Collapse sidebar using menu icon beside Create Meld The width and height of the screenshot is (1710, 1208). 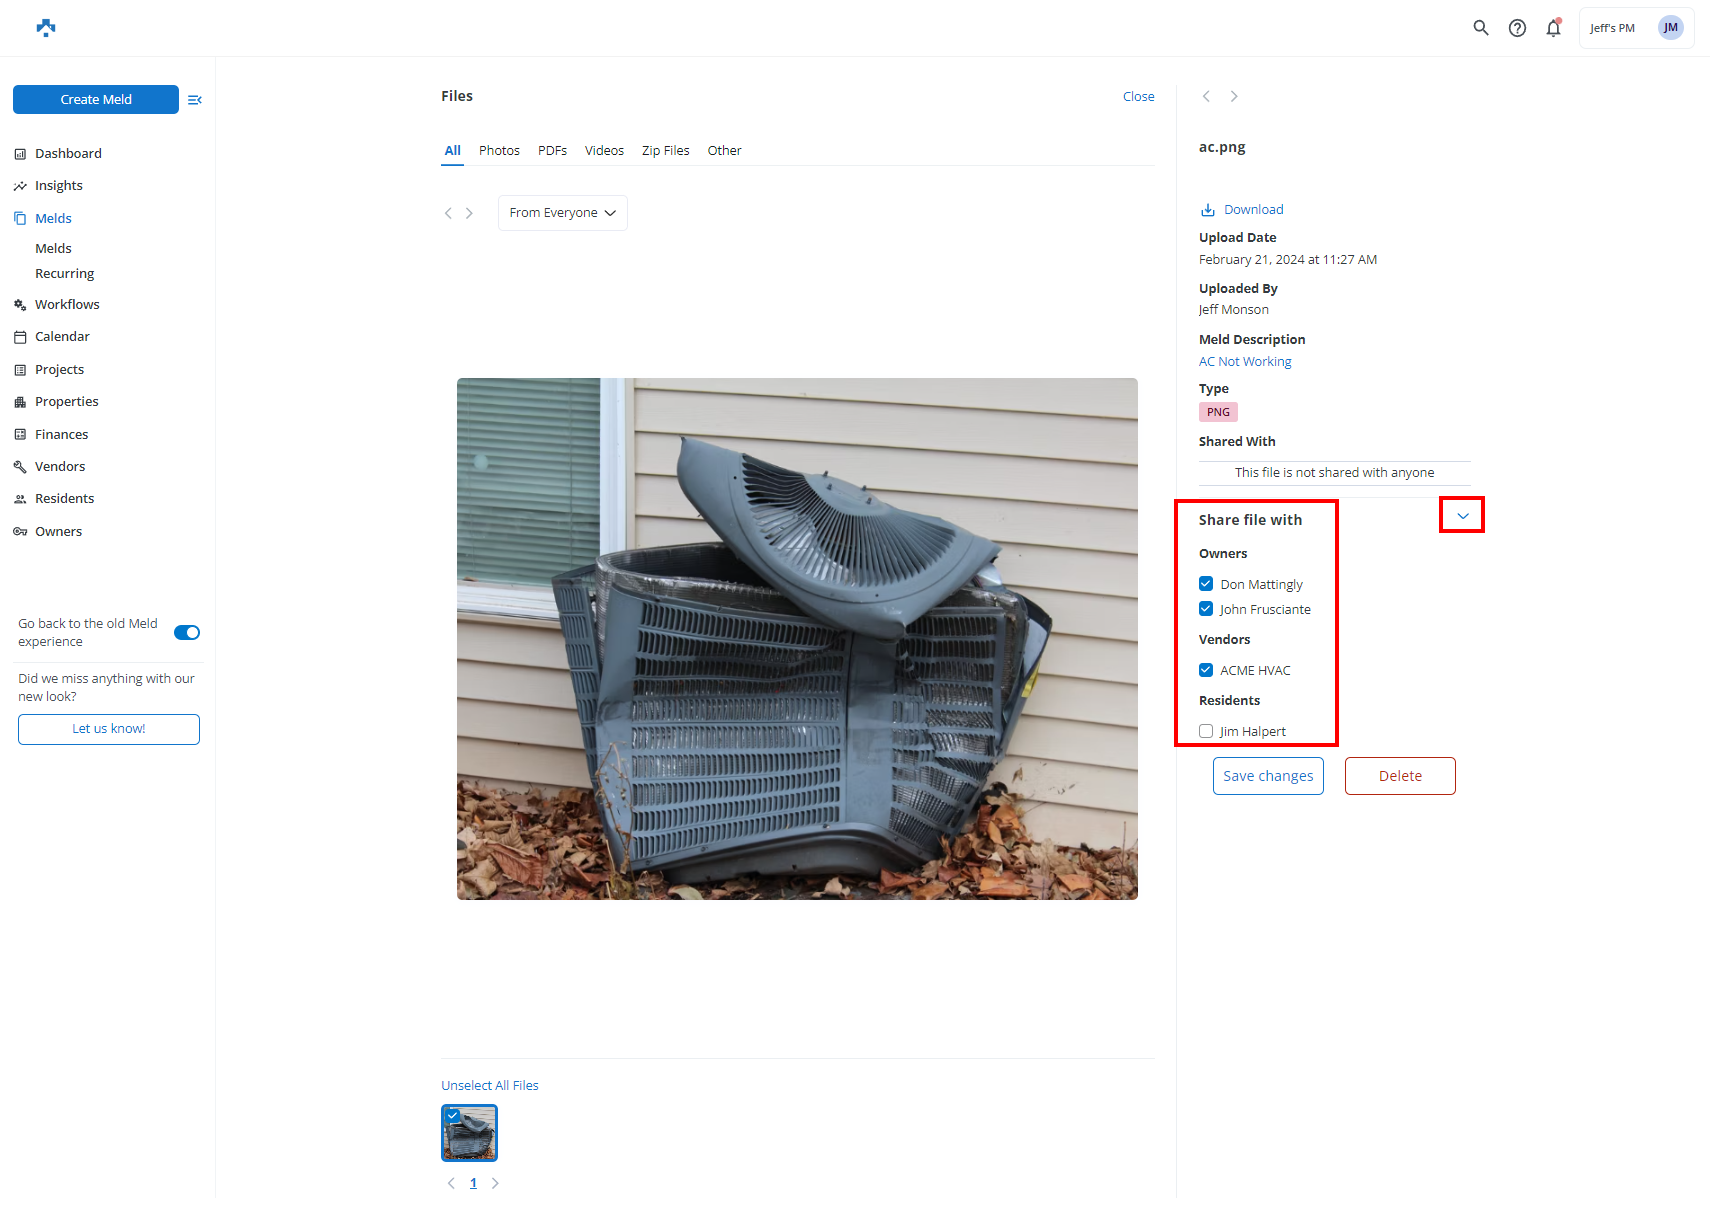point(195,100)
